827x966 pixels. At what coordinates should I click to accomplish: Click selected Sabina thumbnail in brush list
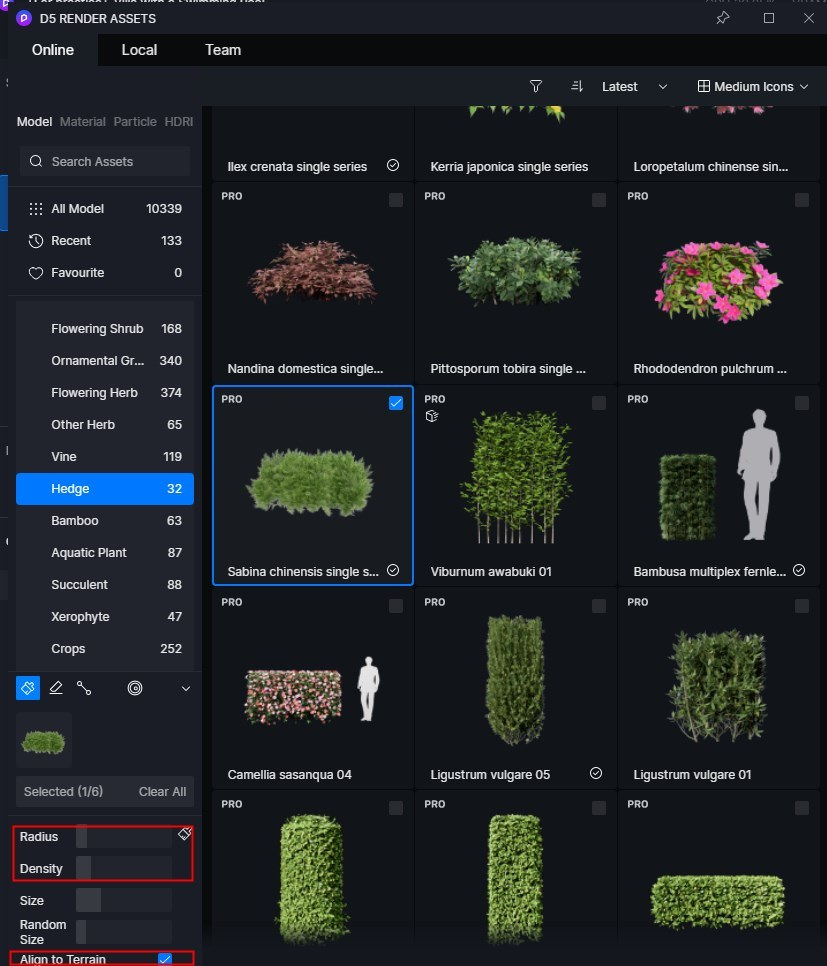44,741
